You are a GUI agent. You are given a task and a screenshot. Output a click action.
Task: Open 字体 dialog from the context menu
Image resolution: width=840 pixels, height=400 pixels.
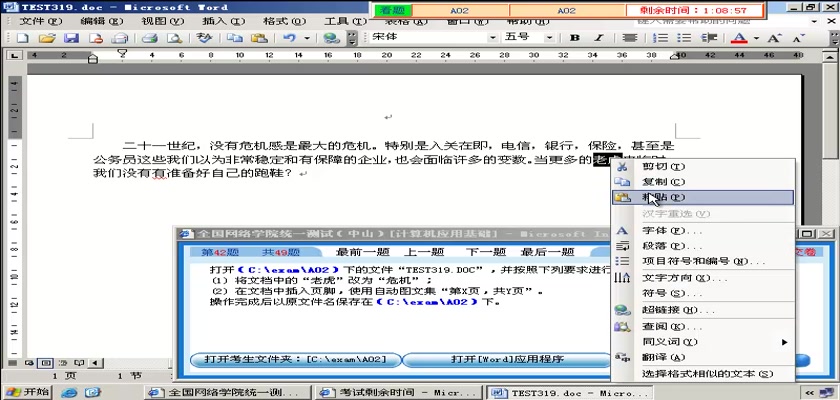[x=702, y=231]
